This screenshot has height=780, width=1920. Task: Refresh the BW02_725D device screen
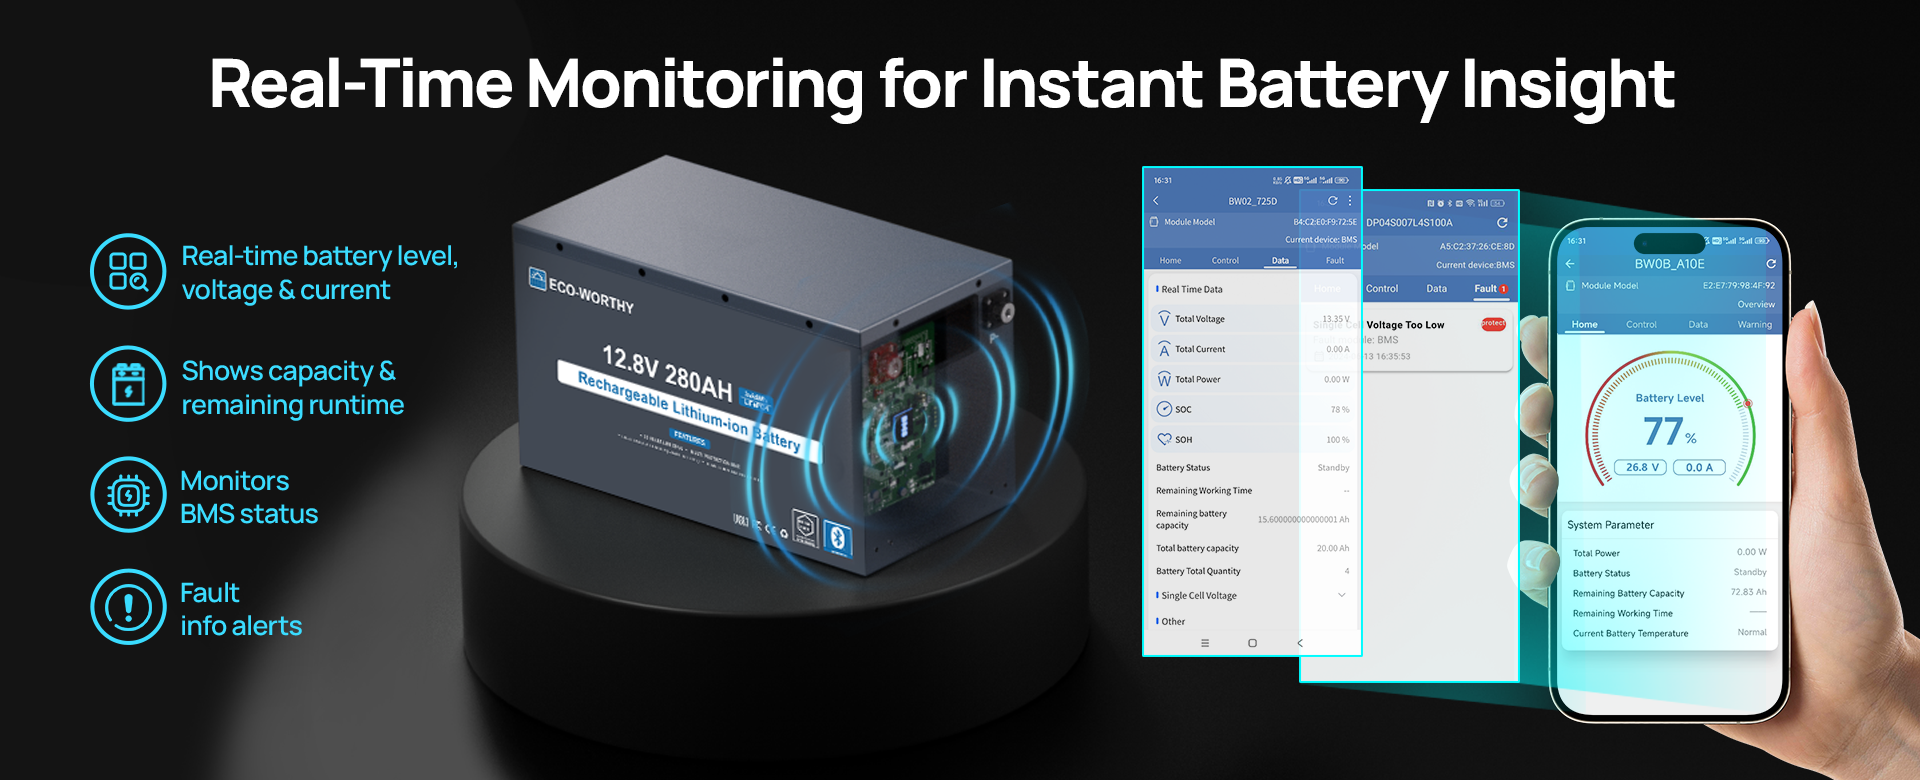(1332, 201)
